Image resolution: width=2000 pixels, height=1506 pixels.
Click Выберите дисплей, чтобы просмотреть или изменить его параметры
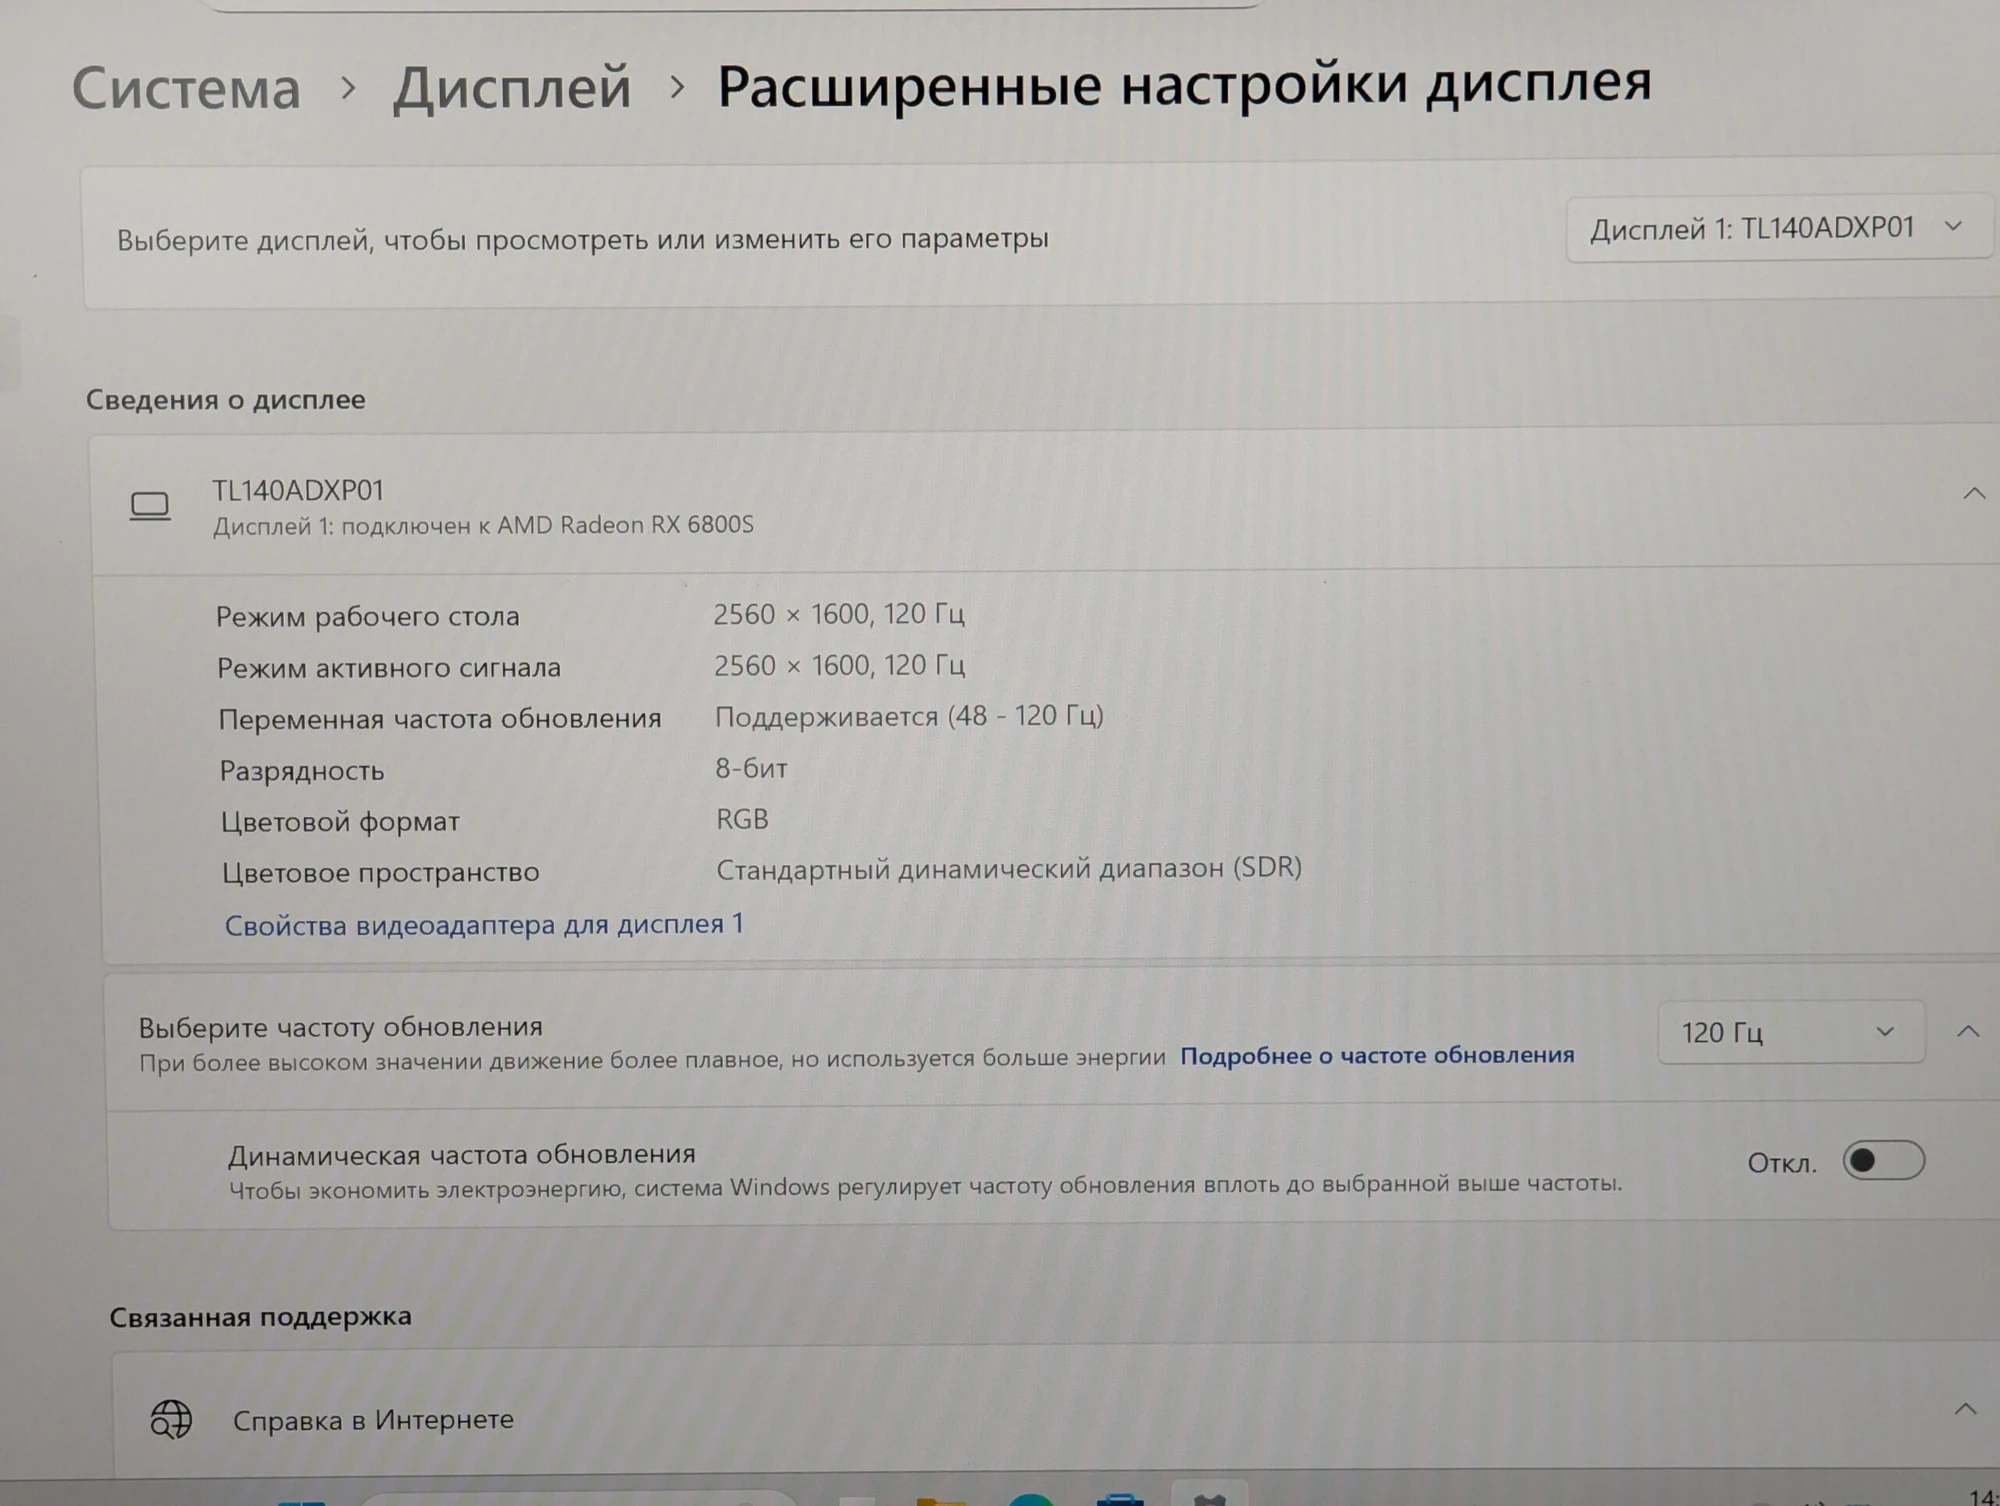[x=583, y=239]
